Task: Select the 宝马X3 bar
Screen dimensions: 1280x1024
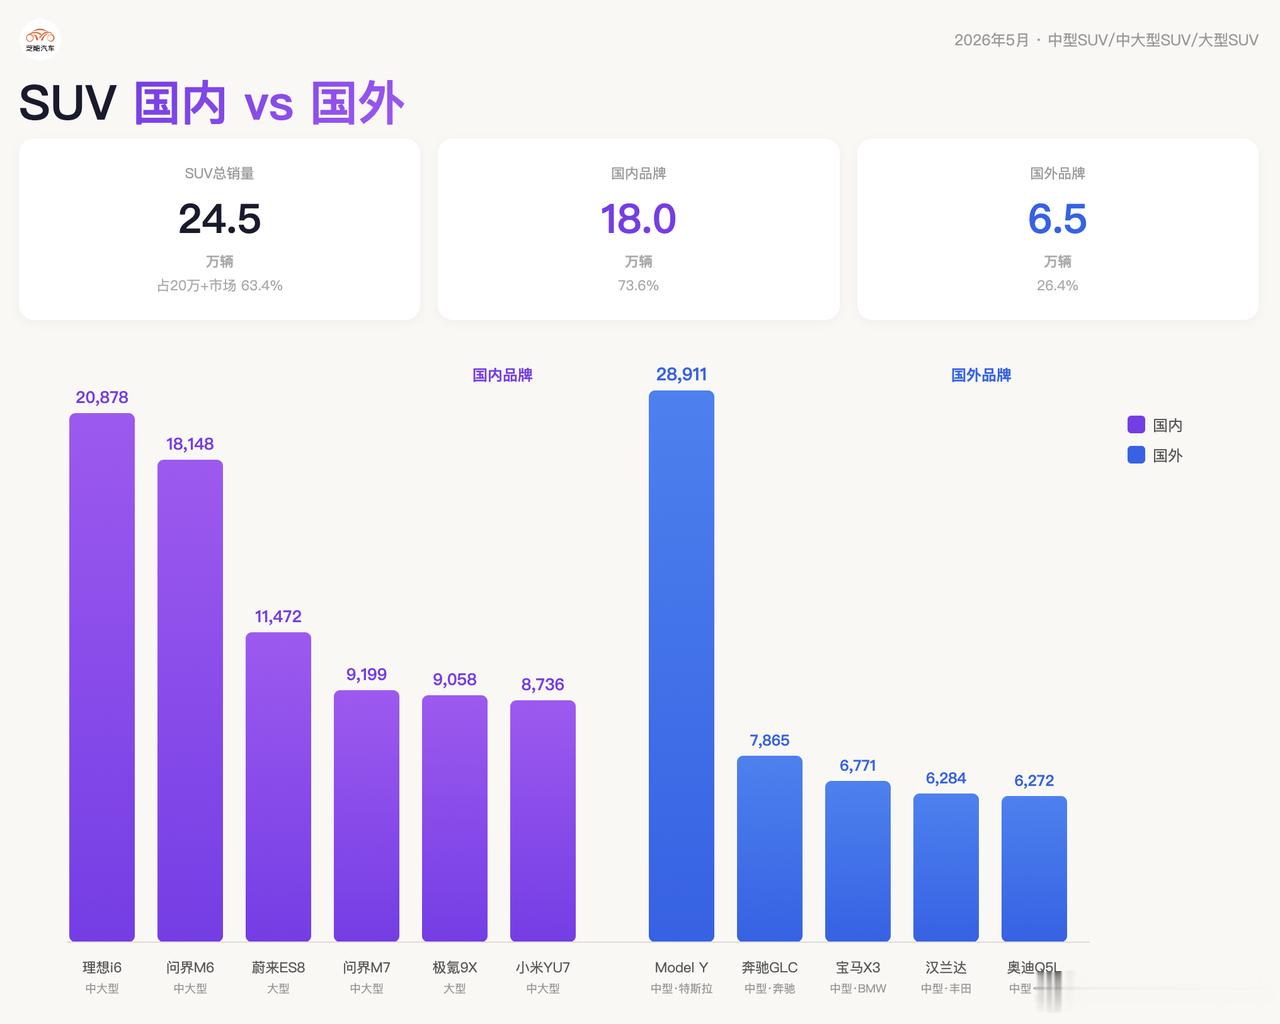Action: tap(858, 861)
